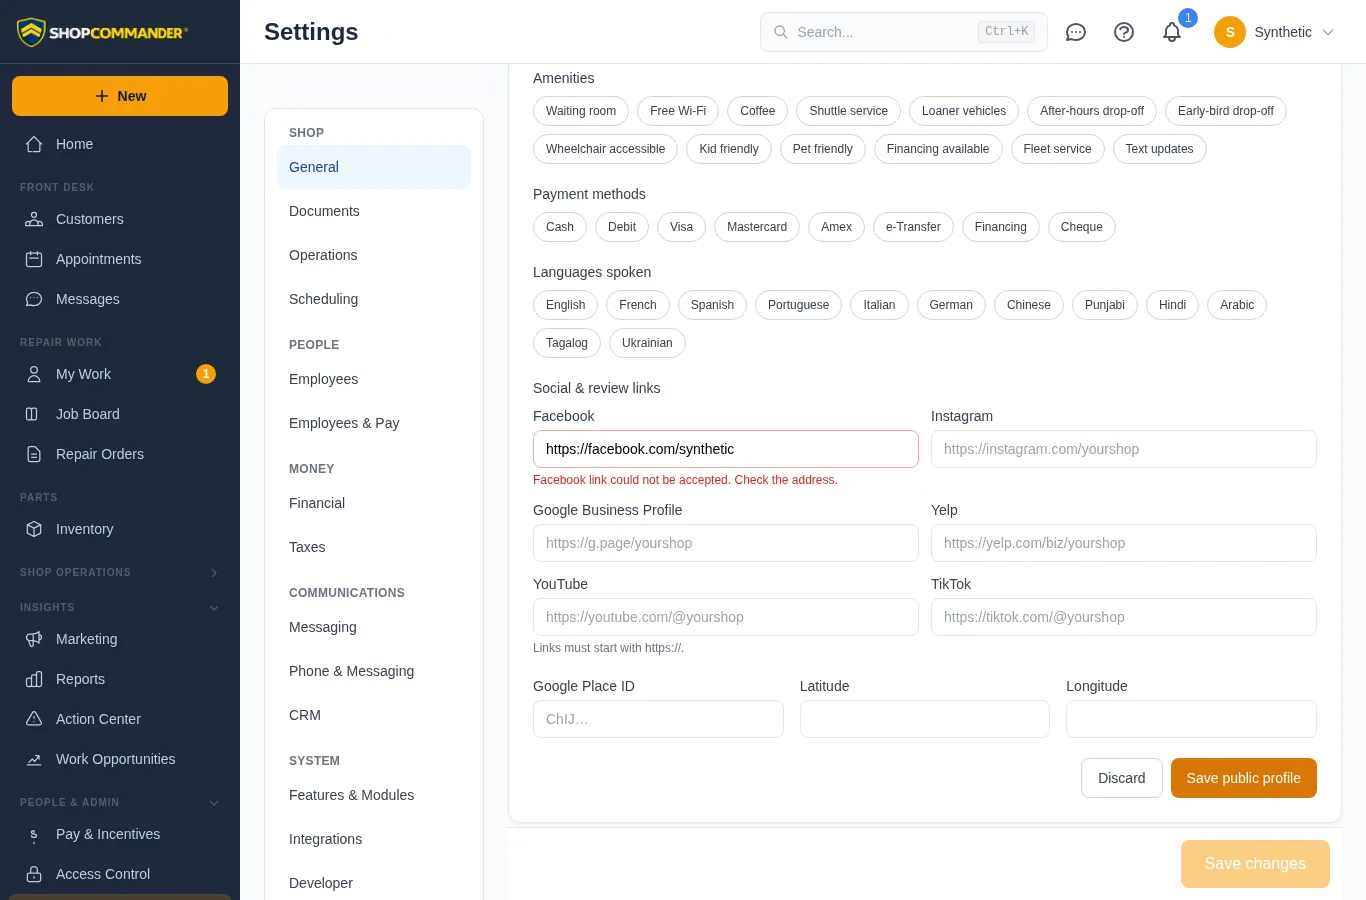Click the New button
The height and width of the screenshot is (900, 1366).
(120, 96)
